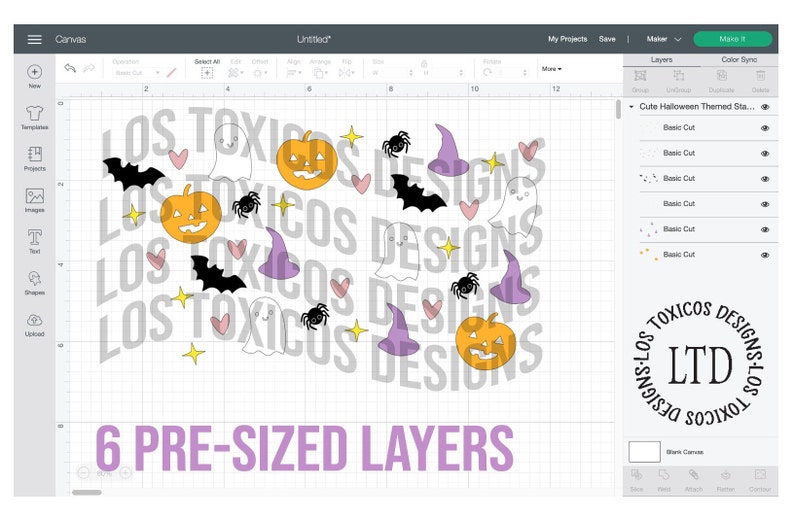Screen dimensions: 794x519
Task: Switch to the Color Sync tab
Action: [x=739, y=60]
